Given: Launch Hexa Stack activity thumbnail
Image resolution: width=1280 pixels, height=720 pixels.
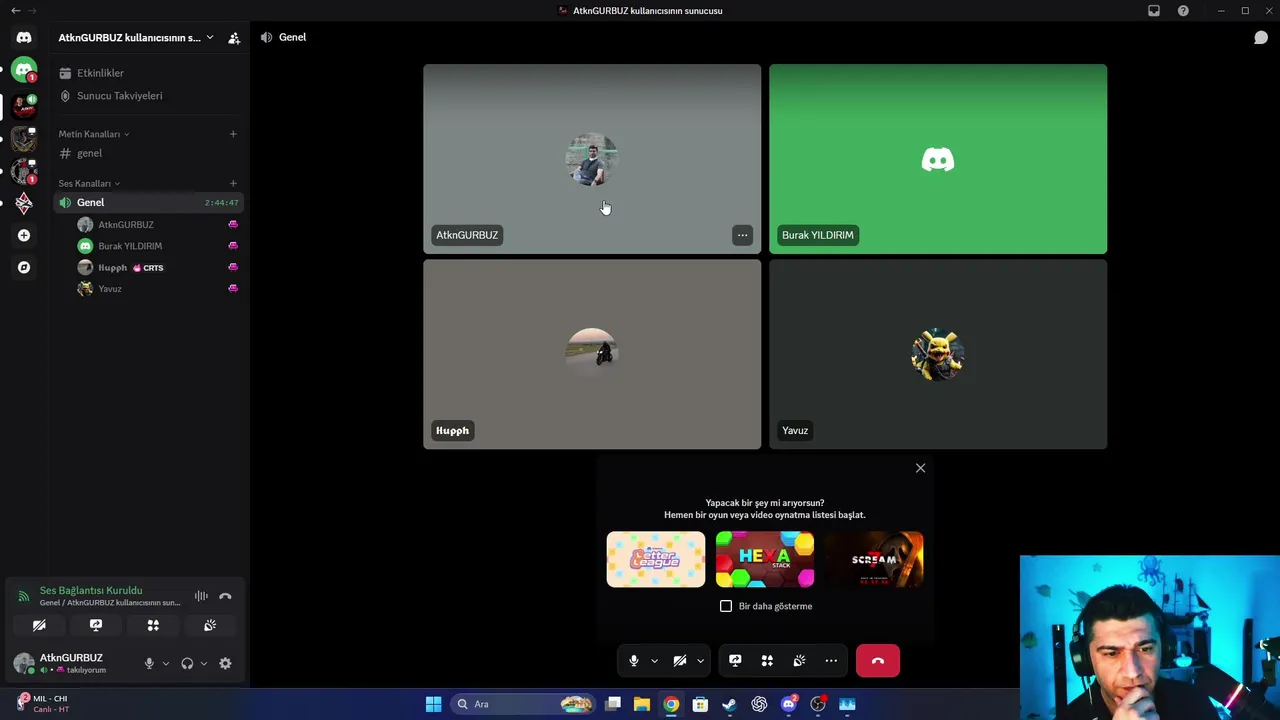Looking at the screenshot, I should tap(765, 559).
